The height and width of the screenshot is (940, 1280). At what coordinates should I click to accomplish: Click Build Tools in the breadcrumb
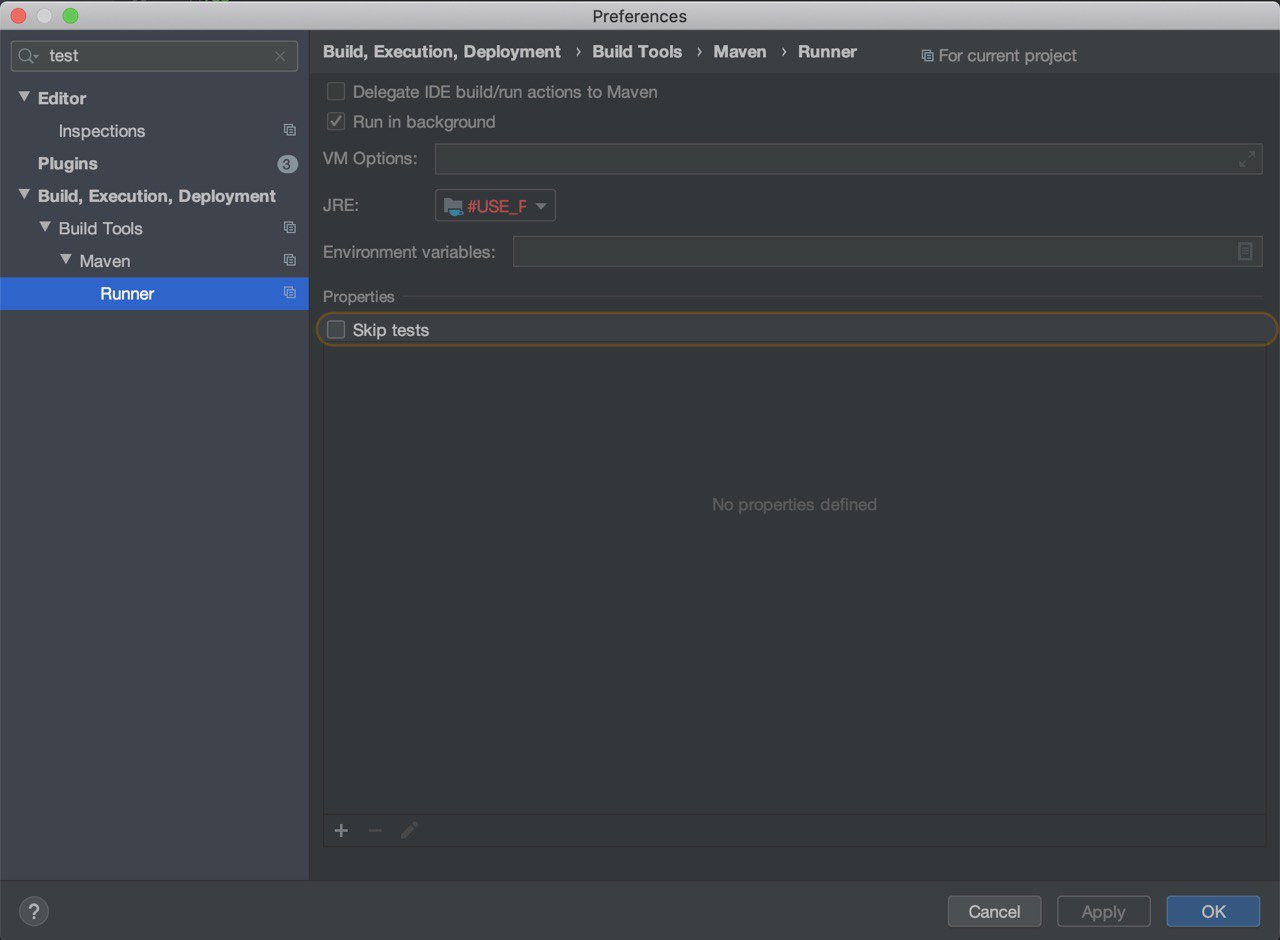[637, 52]
